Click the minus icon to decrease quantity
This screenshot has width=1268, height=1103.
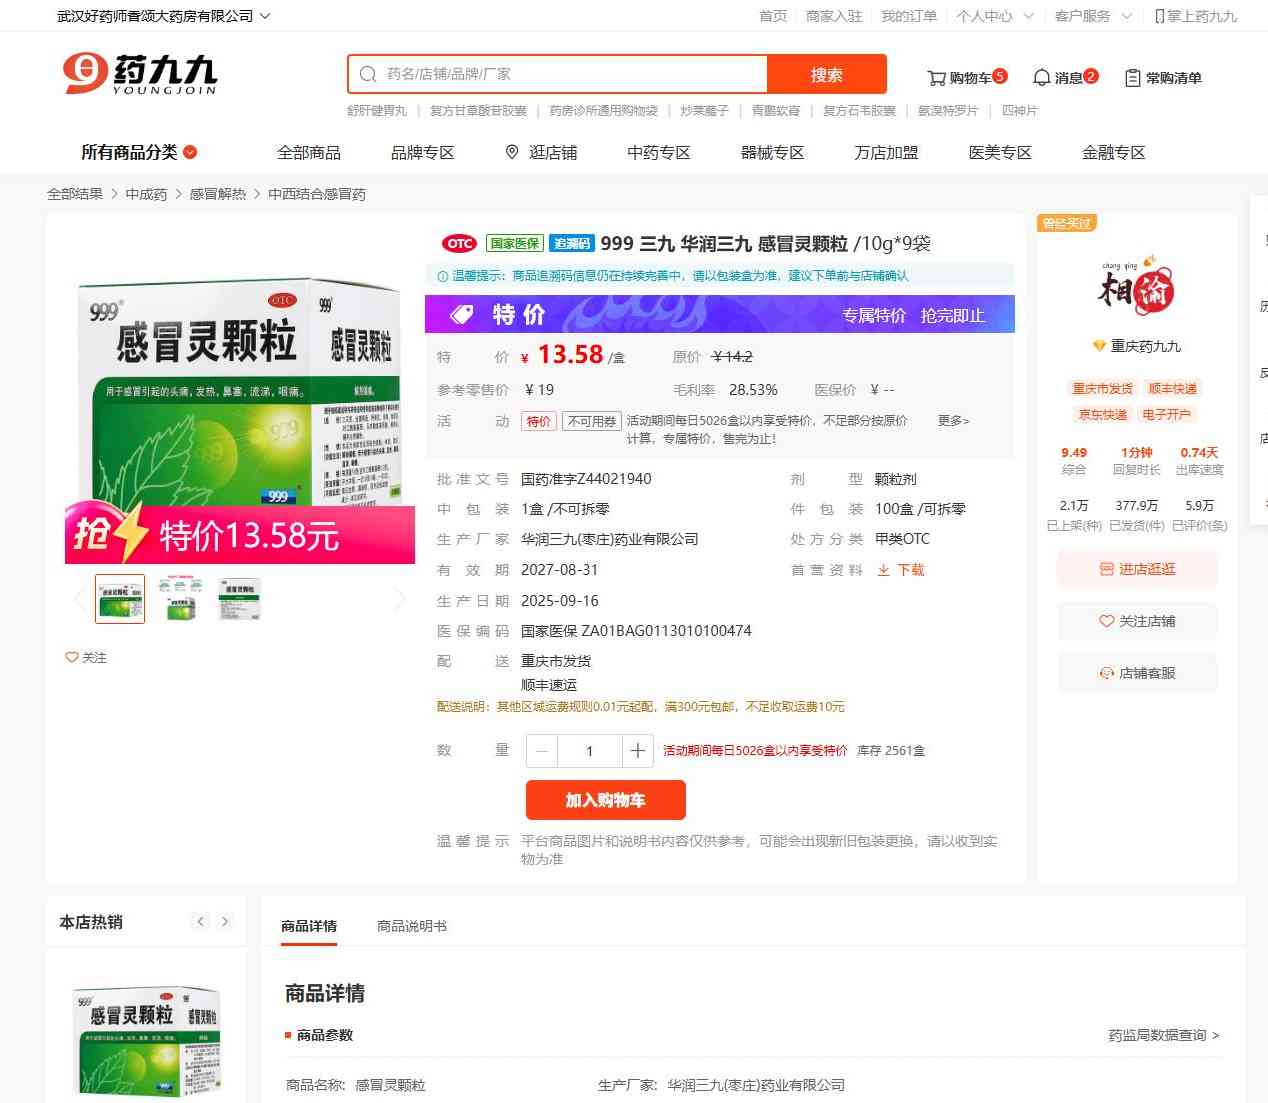point(542,751)
